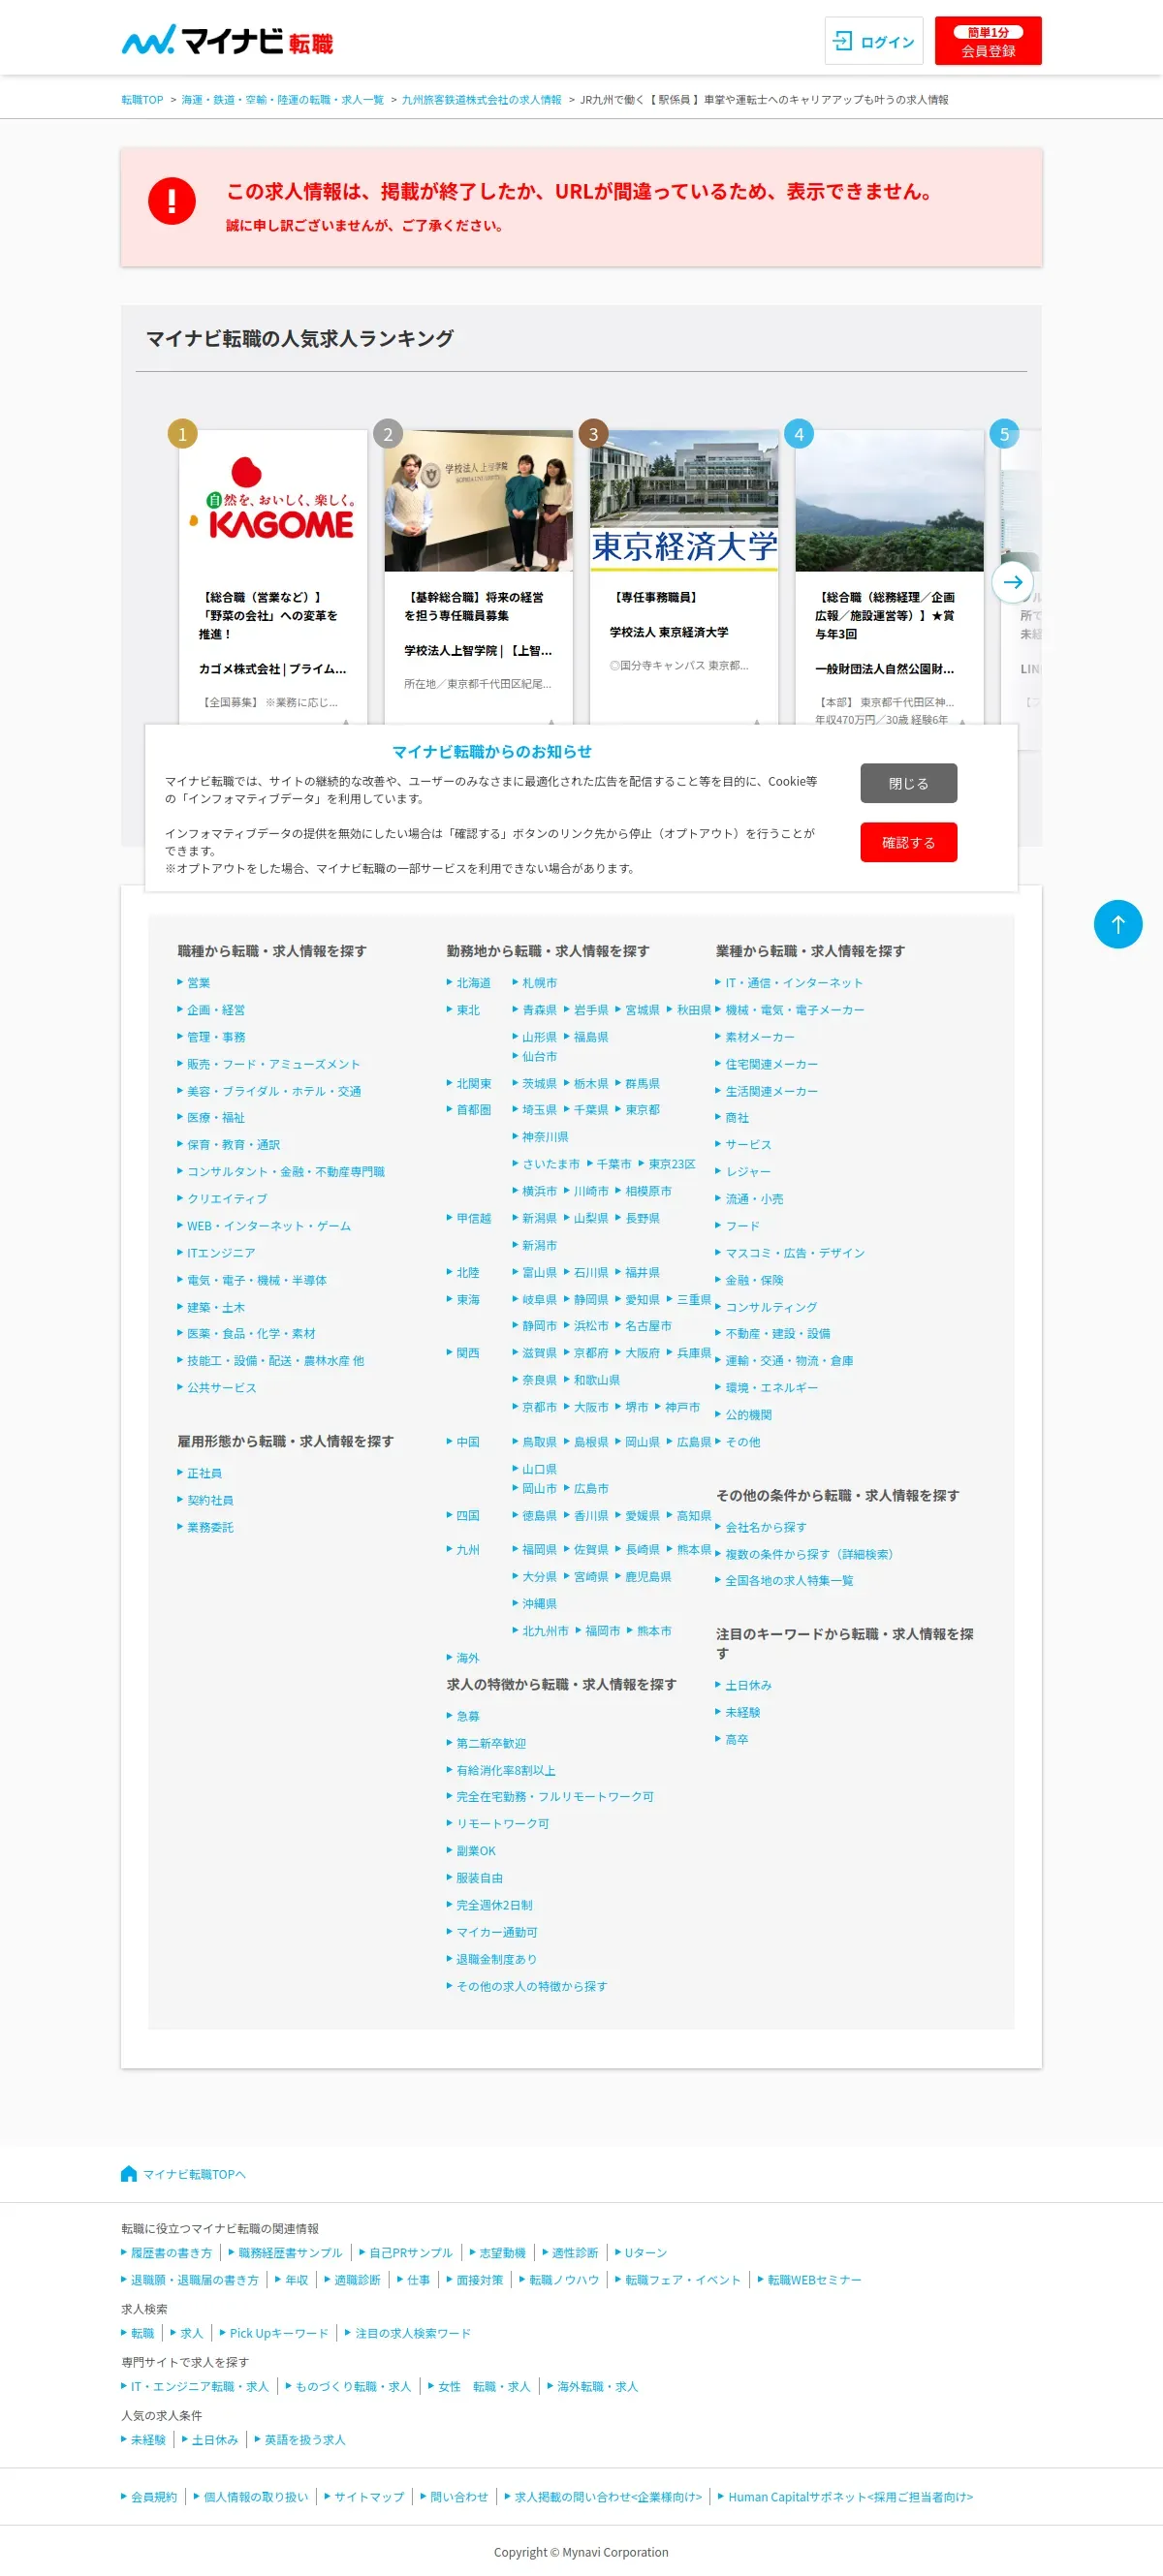Click the 確認する red button
The width and height of the screenshot is (1163, 2576).
click(908, 842)
